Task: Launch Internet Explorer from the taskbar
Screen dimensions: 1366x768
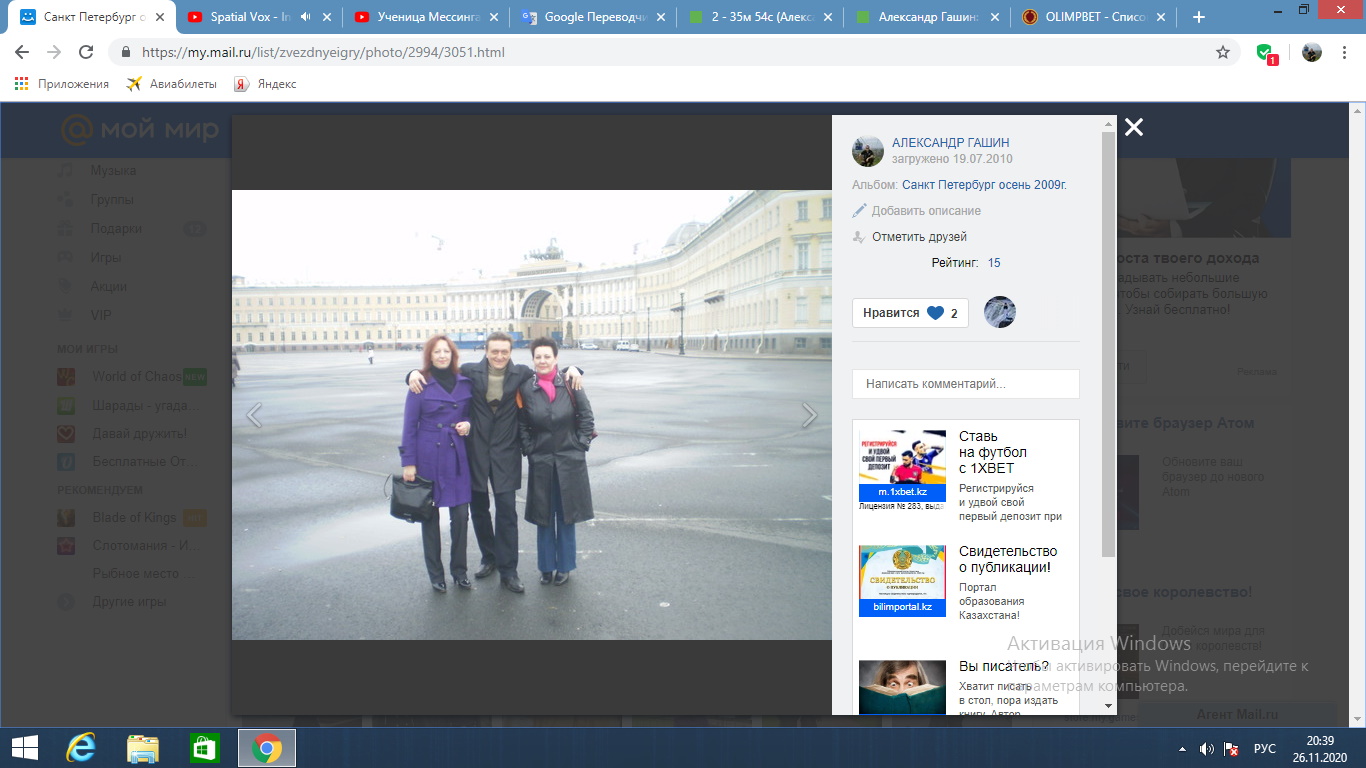Action: (x=80, y=748)
